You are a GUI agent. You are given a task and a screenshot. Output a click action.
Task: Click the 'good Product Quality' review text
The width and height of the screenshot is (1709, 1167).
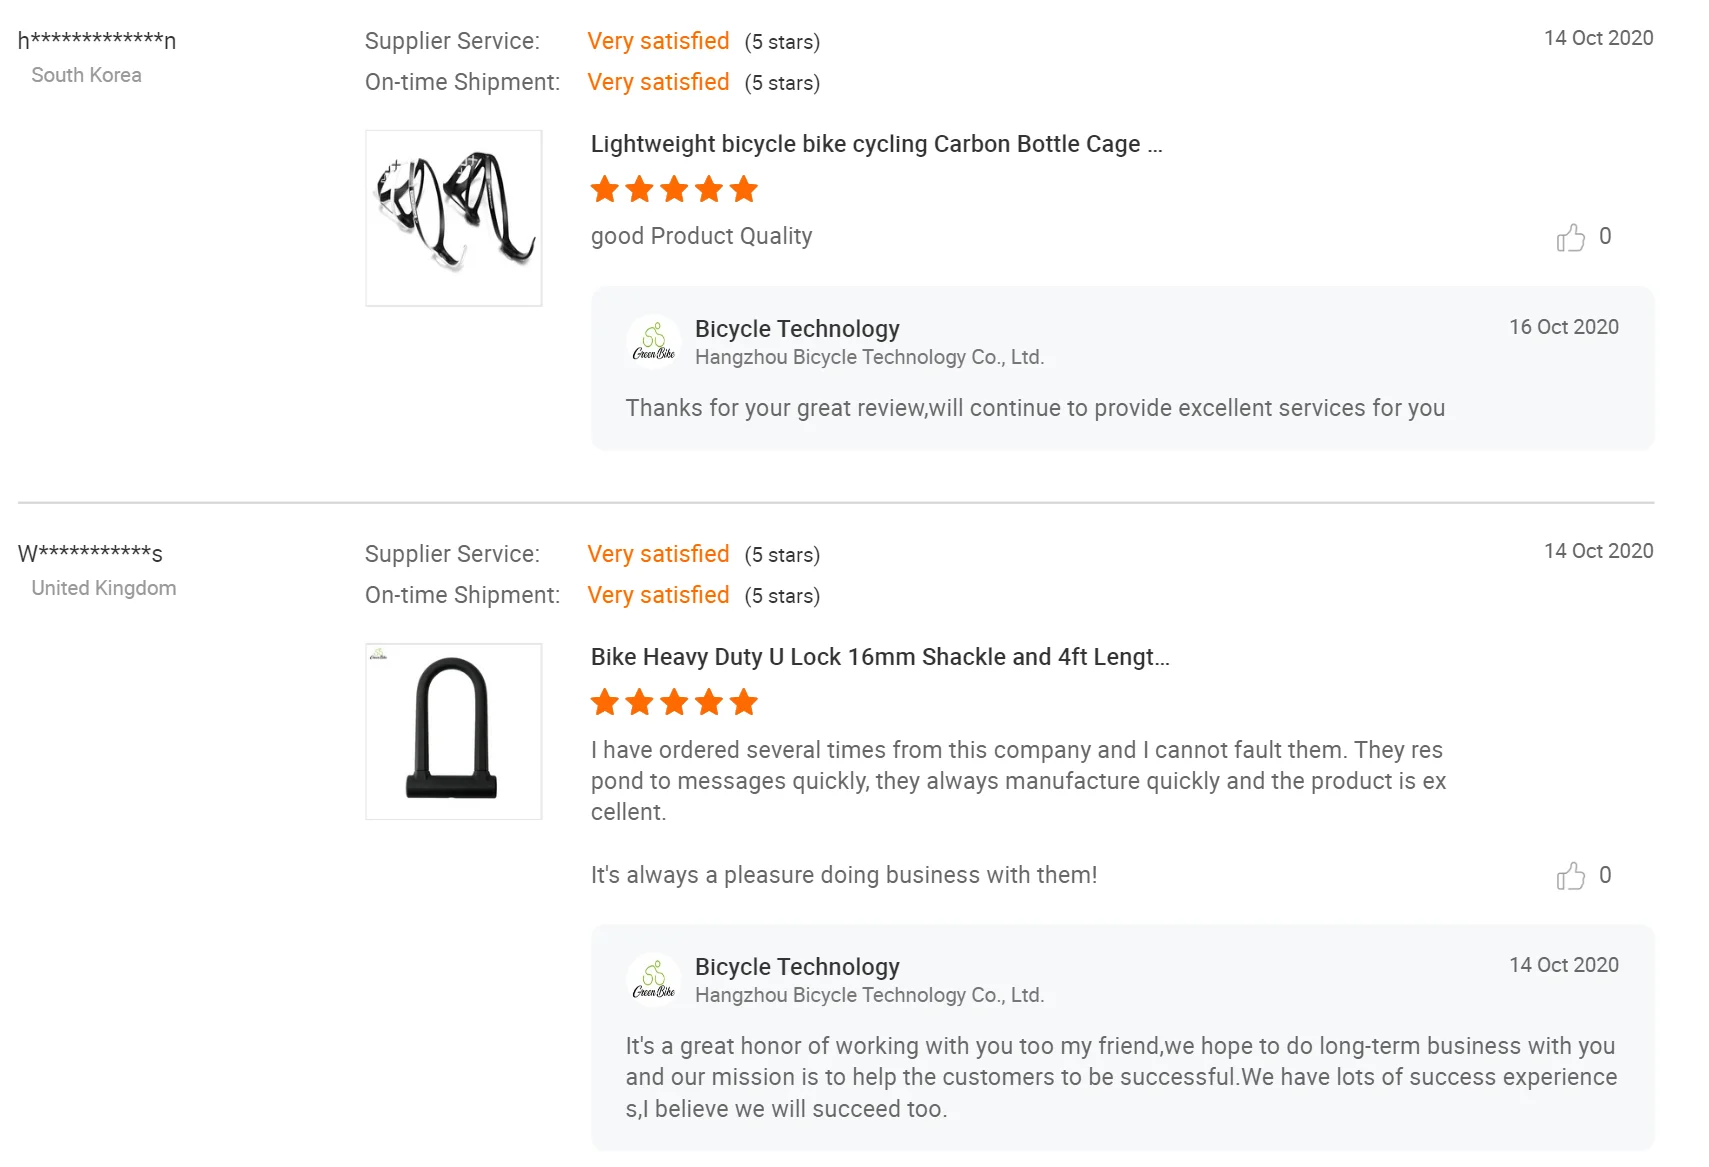[701, 236]
